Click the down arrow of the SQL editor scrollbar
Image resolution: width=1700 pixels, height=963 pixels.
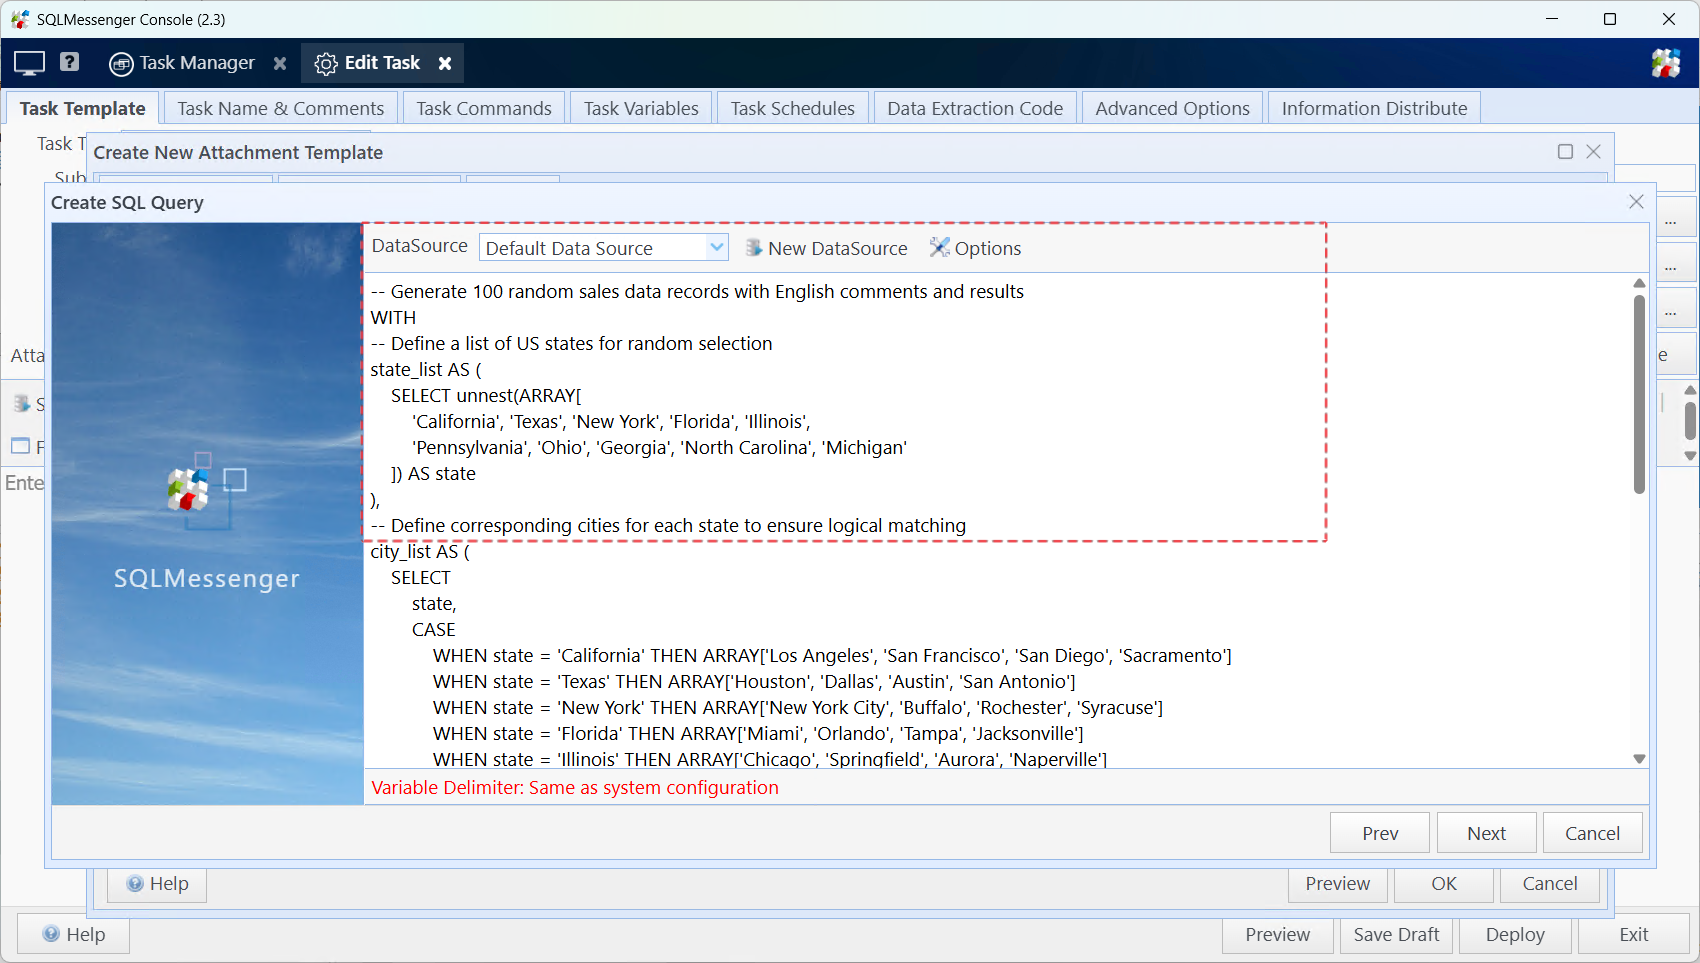(1639, 758)
